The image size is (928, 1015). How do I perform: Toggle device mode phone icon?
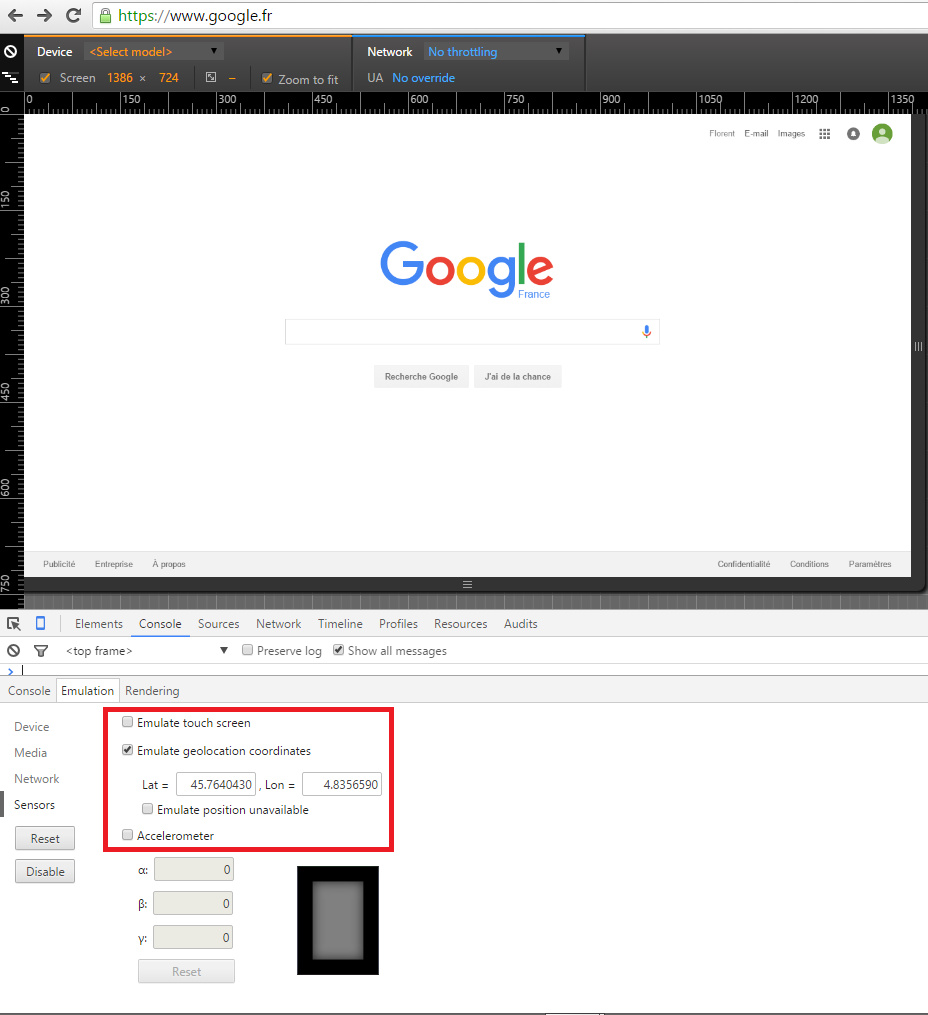(41, 623)
